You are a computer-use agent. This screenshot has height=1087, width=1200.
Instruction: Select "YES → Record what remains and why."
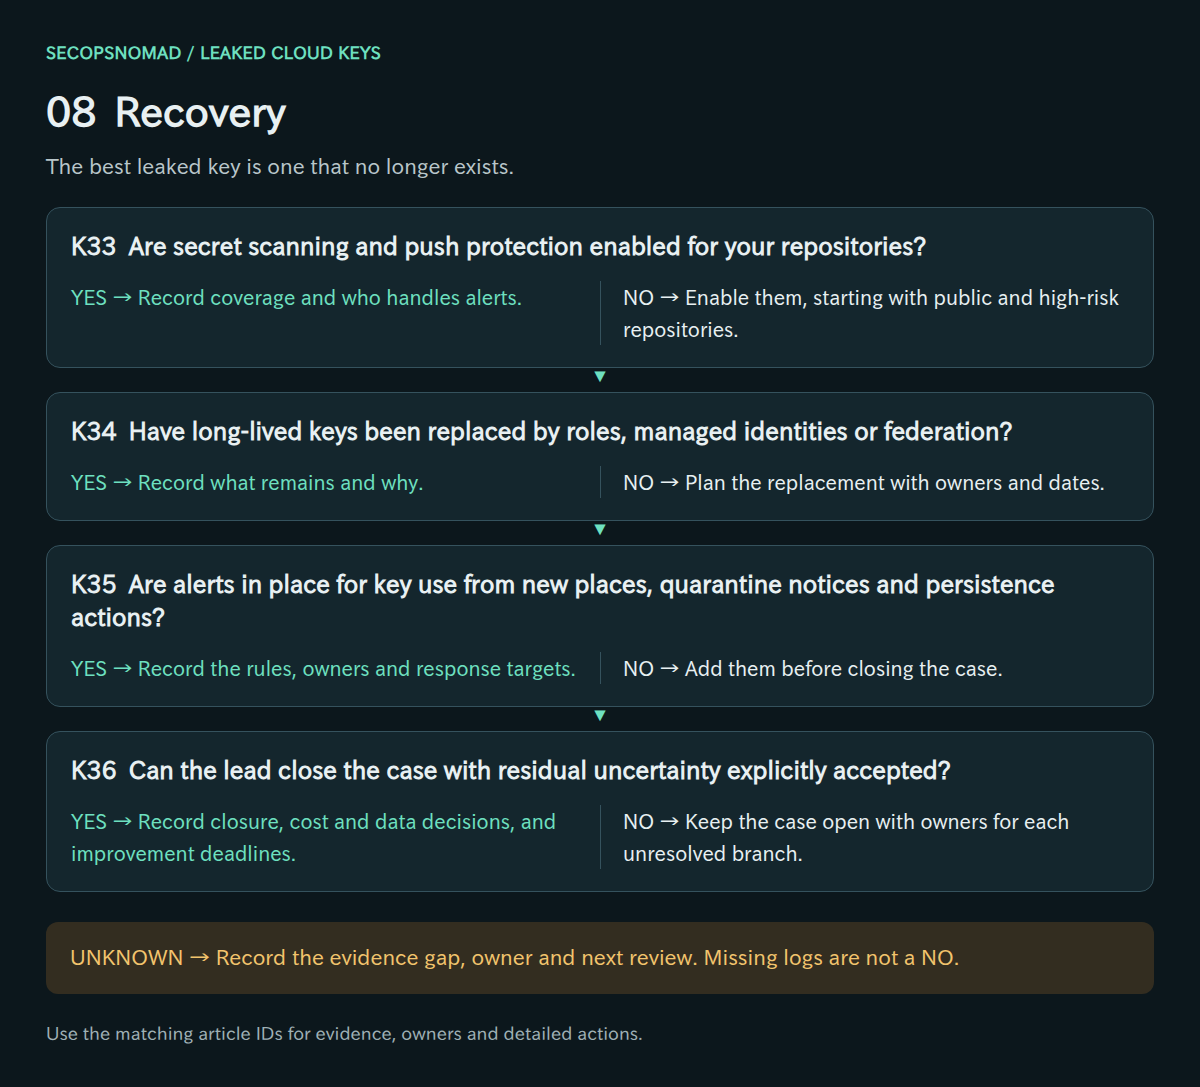coord(247,483)
